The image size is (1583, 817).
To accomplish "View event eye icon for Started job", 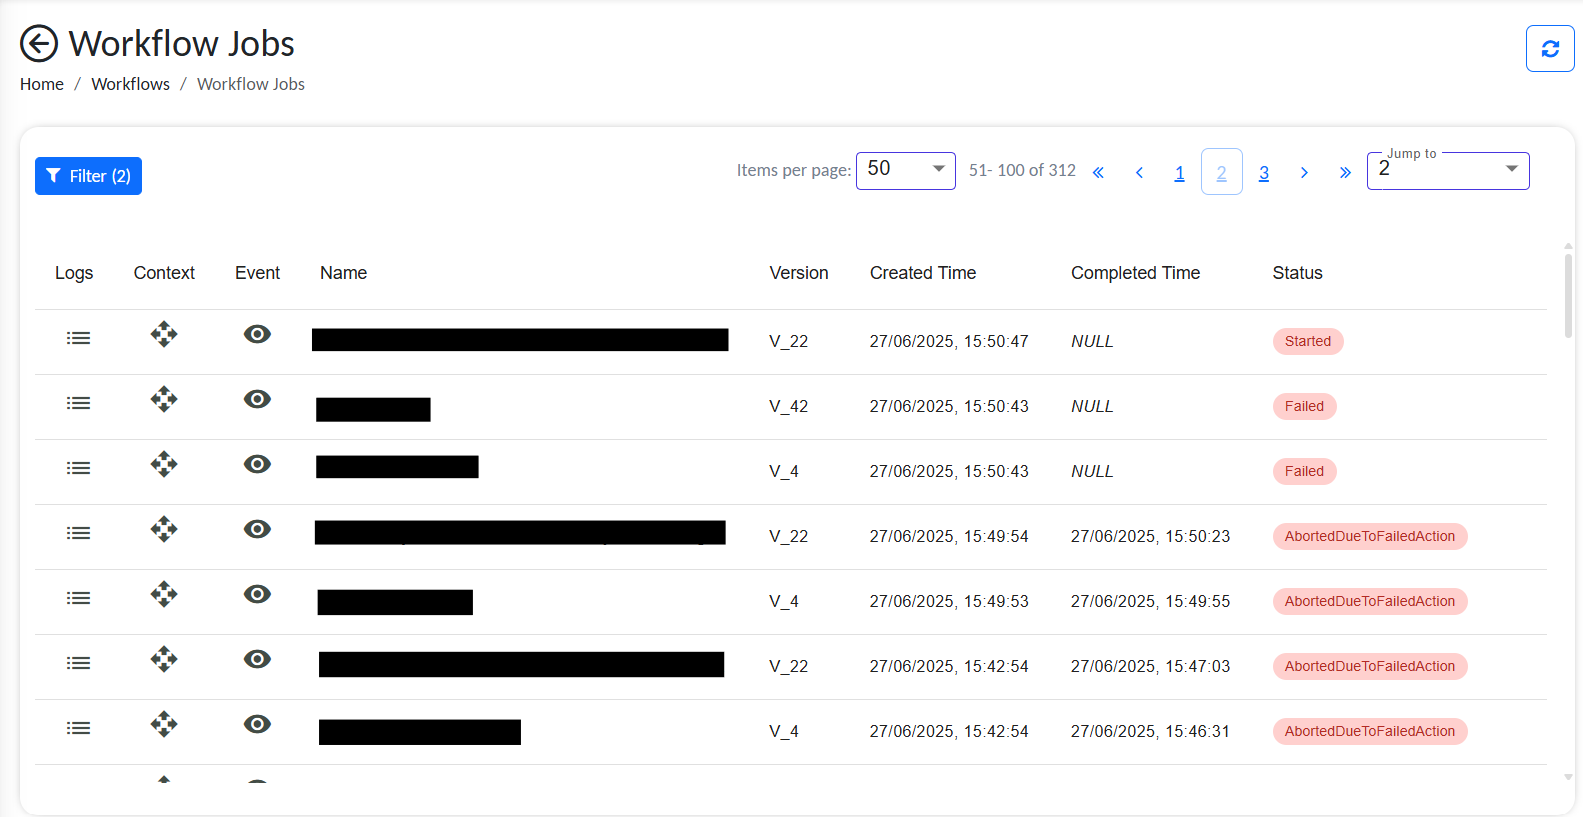I will tap(257, 335).
